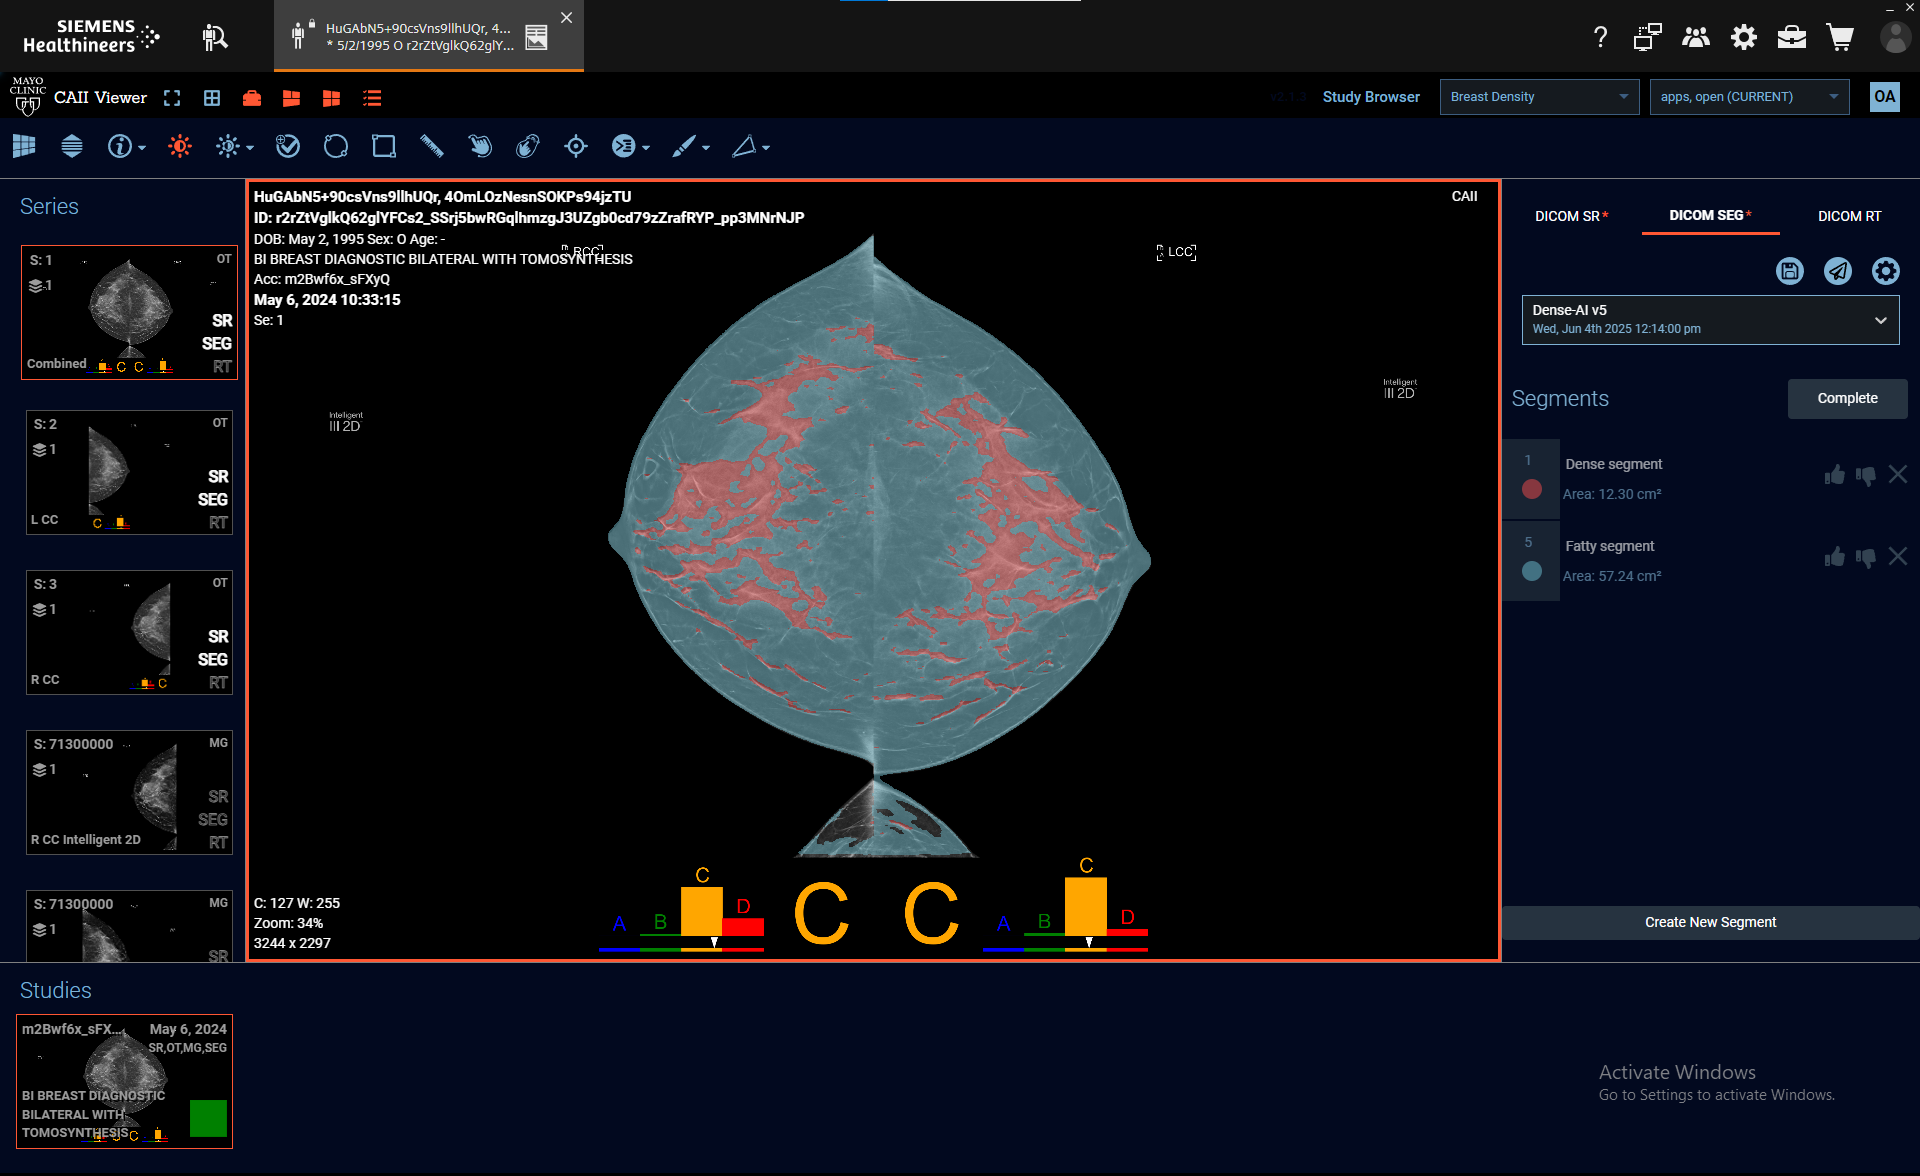Open the apps, open (CURRENT) dropdown
This screenshot has height=1176, width=1920.
(1748, 97)
